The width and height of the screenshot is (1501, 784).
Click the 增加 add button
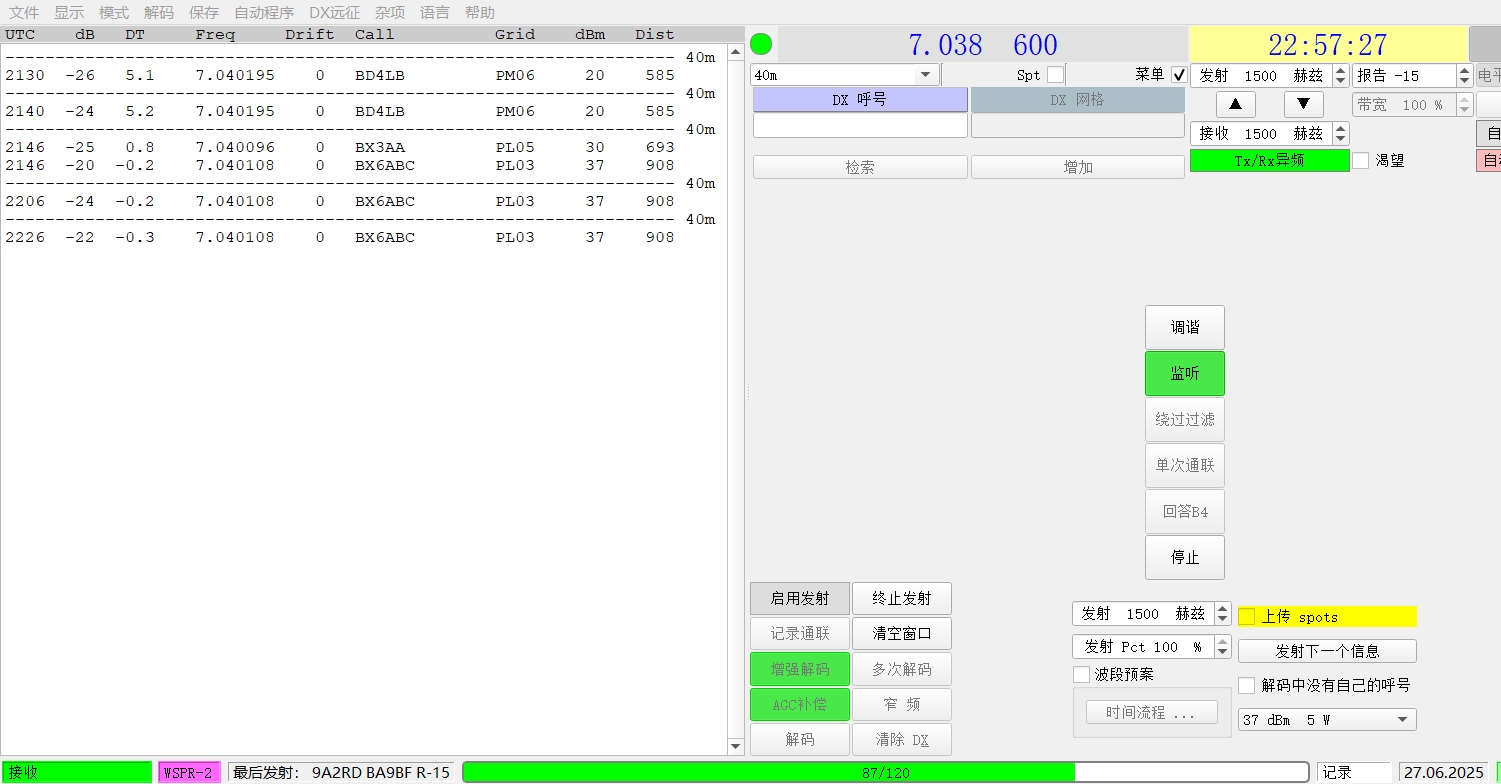click(1078, 168)
